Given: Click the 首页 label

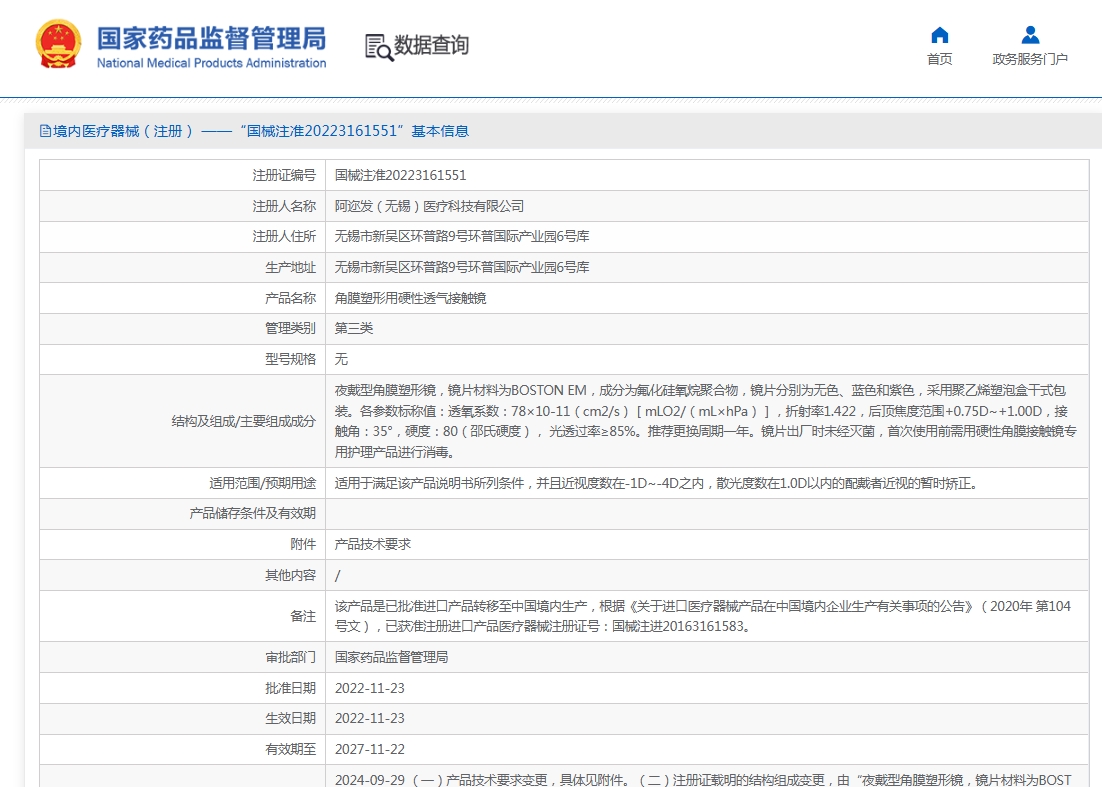Looking at the screenshot, I should tap(939, 59).
